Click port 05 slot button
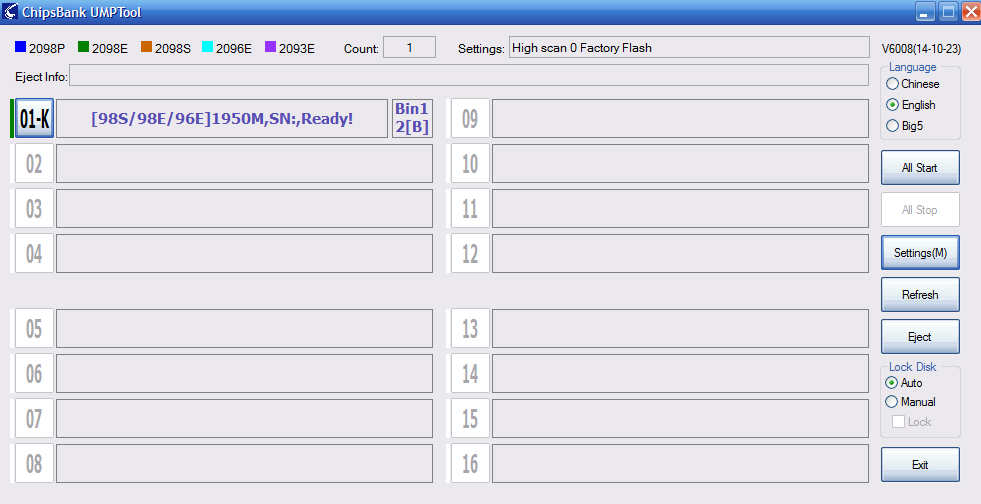 (34, 328)
